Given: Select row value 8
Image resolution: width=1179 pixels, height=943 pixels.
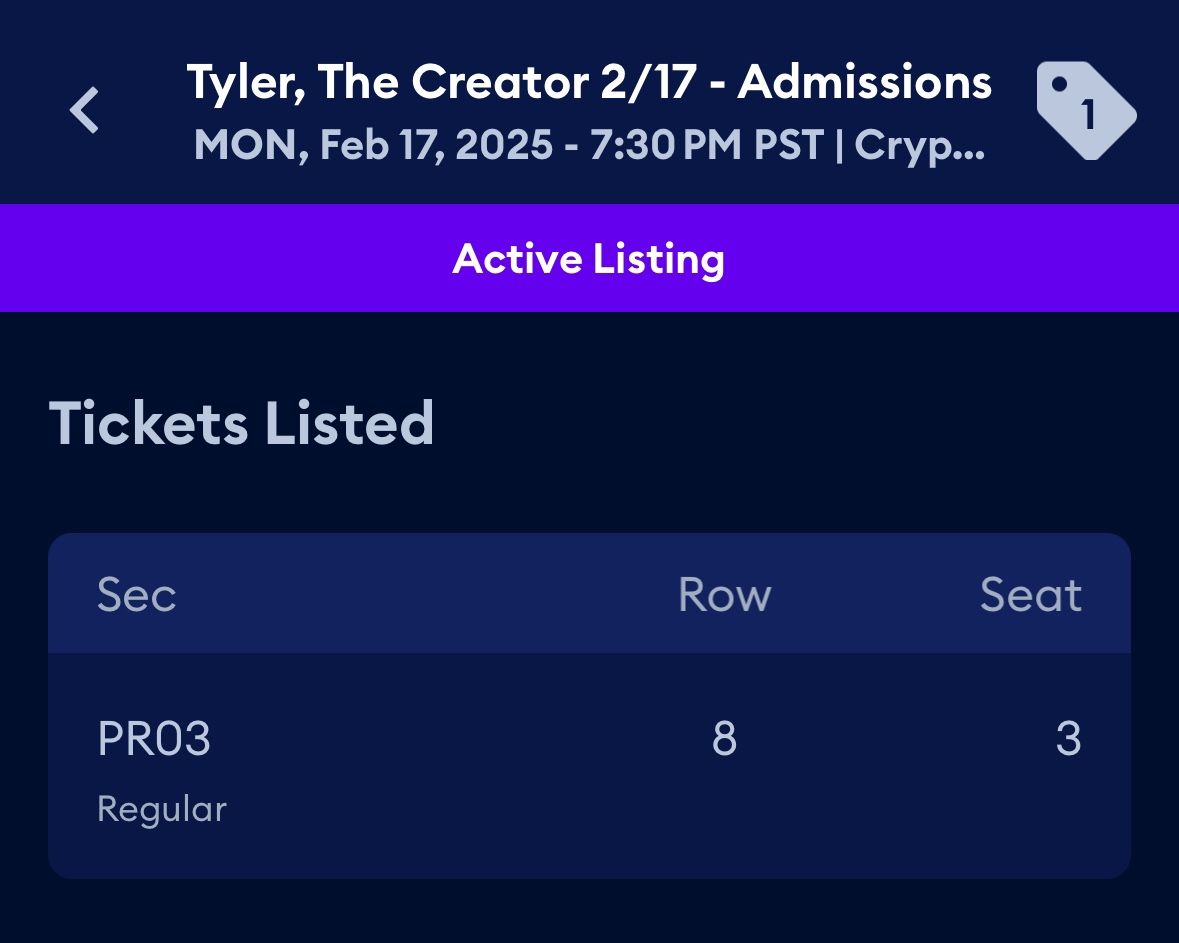Looking at the screenshot, I should pos(724,740).
